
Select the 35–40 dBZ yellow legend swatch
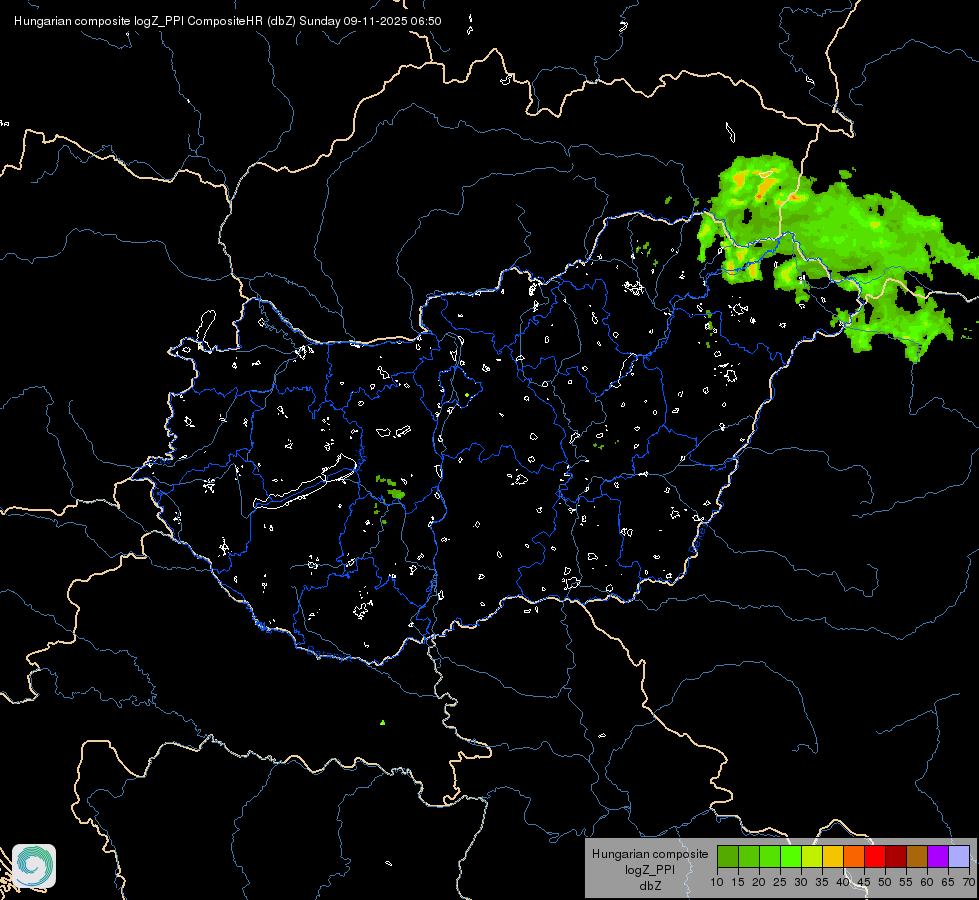(x=833, y=856)
